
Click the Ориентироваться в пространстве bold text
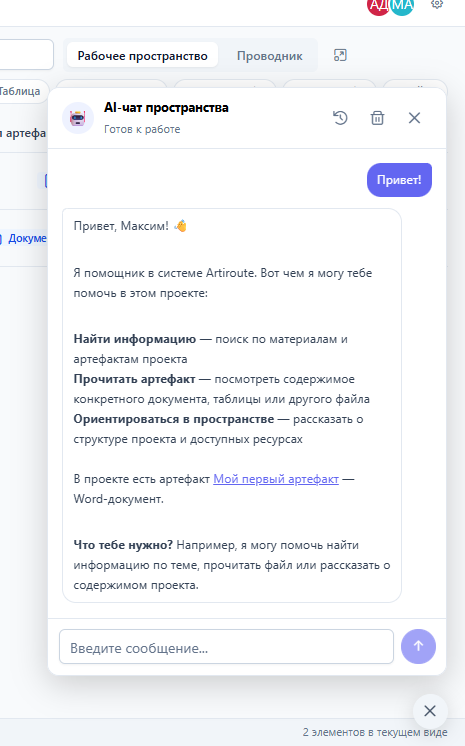coord(174,419)
